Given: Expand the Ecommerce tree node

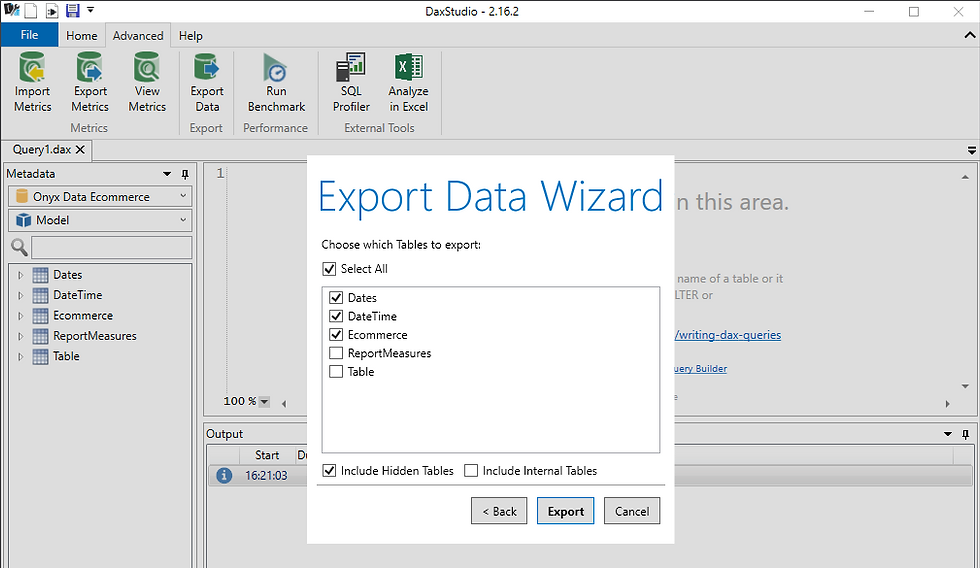Looking at the screenshot, I should coord(20,316).
